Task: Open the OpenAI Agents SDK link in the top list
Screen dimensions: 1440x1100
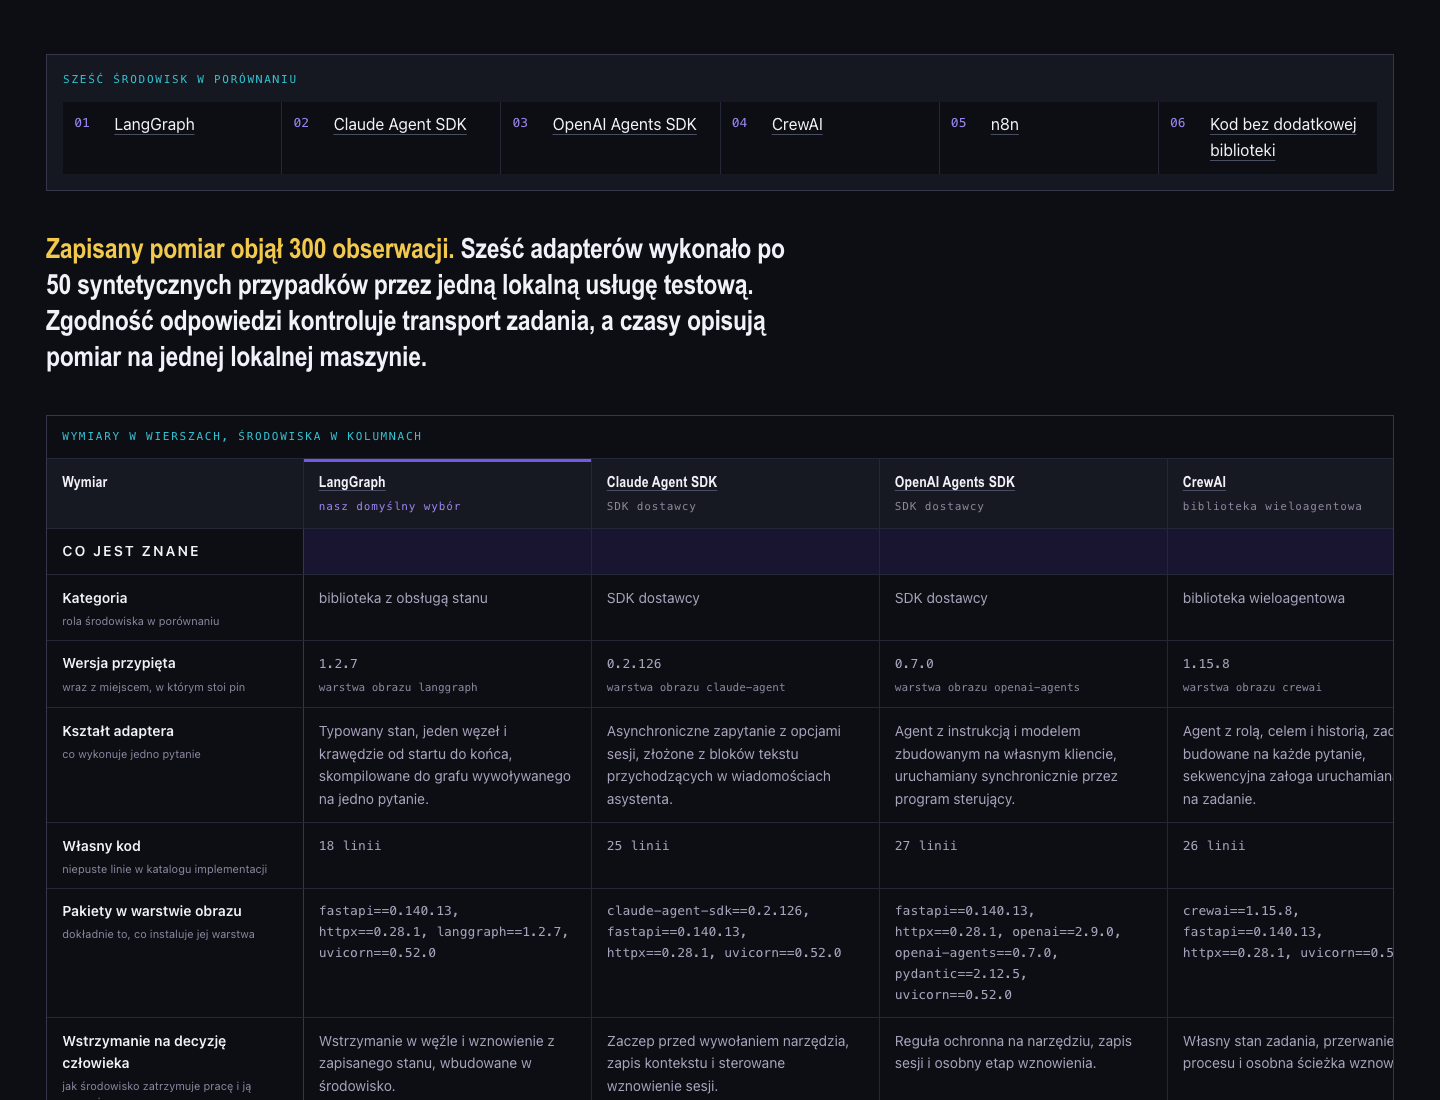Action: (625, 124)
